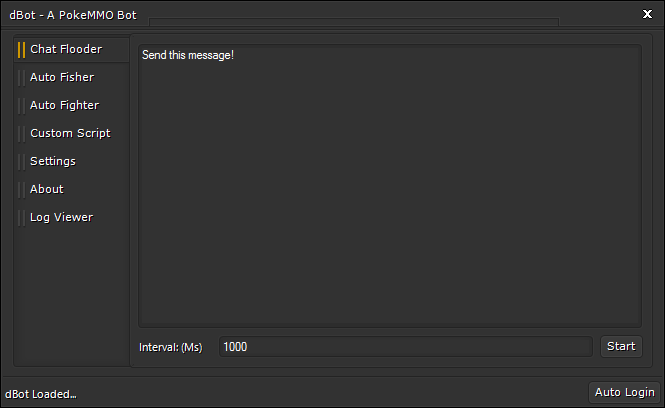Click the Start button
This screenshot has width=665, height=408.
click(x=621, y=347)
